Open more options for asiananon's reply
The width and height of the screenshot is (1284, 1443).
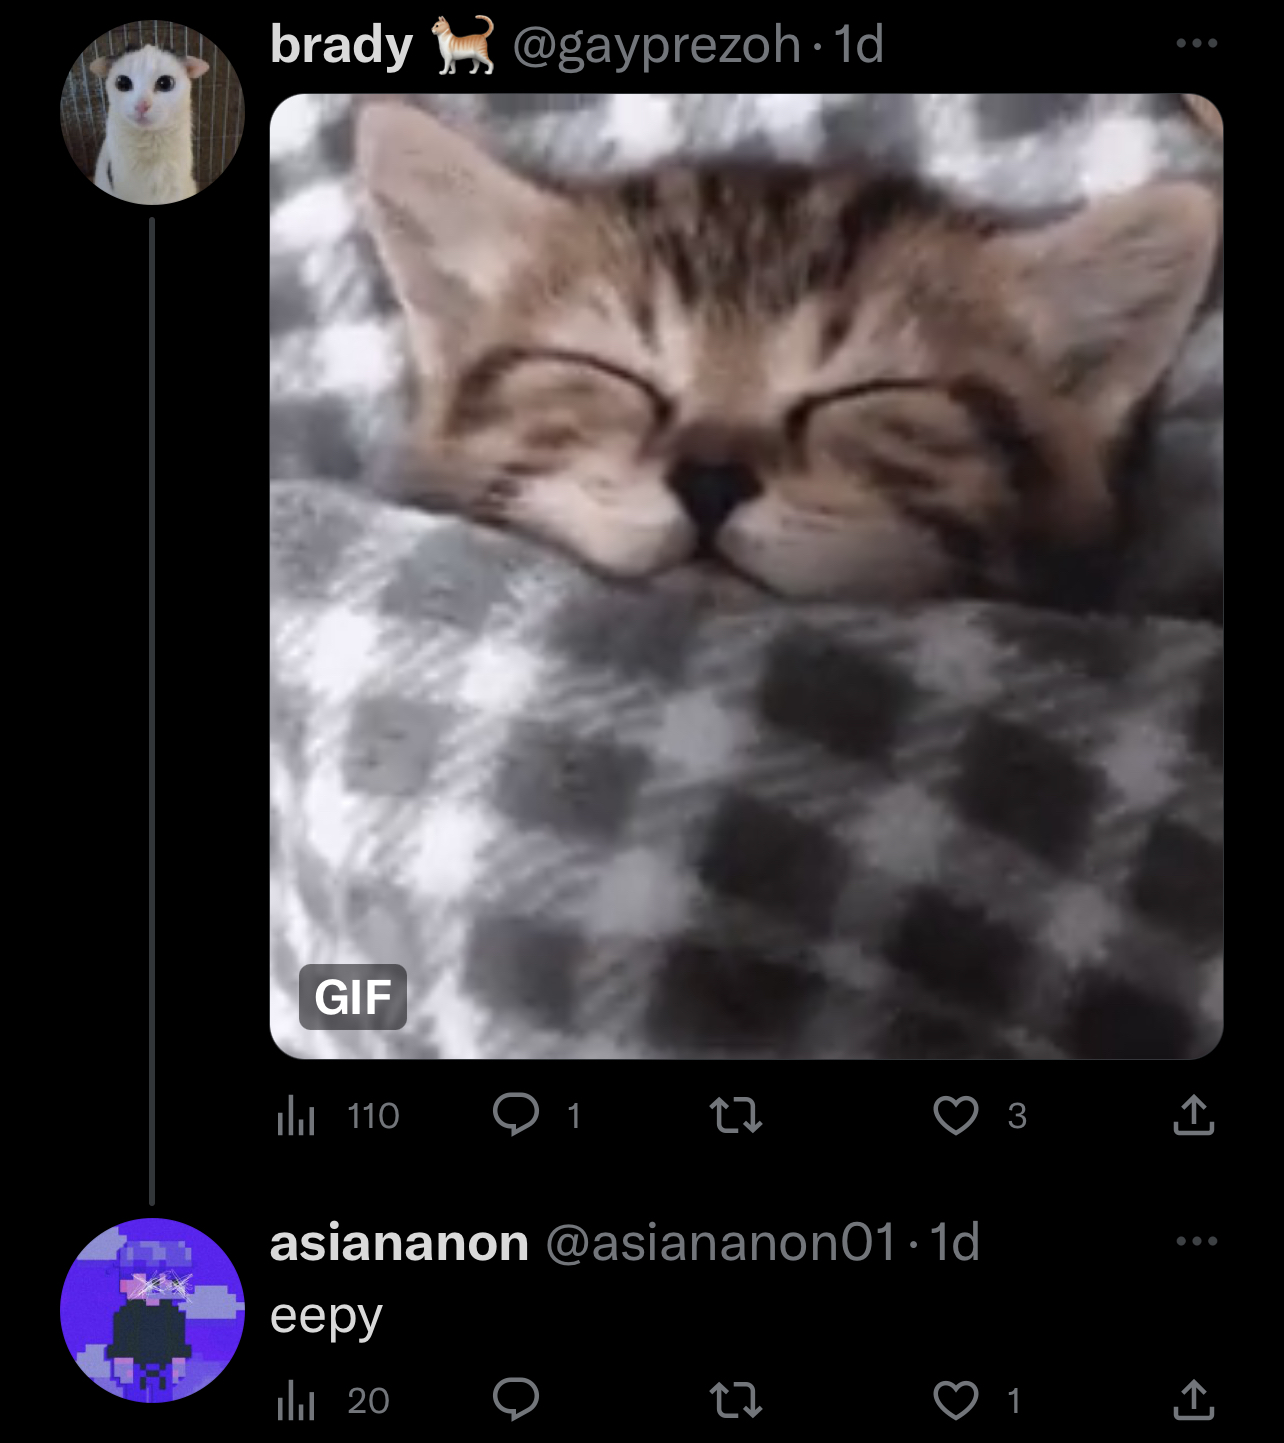pyautogui.click(x=1196, y=1241)
